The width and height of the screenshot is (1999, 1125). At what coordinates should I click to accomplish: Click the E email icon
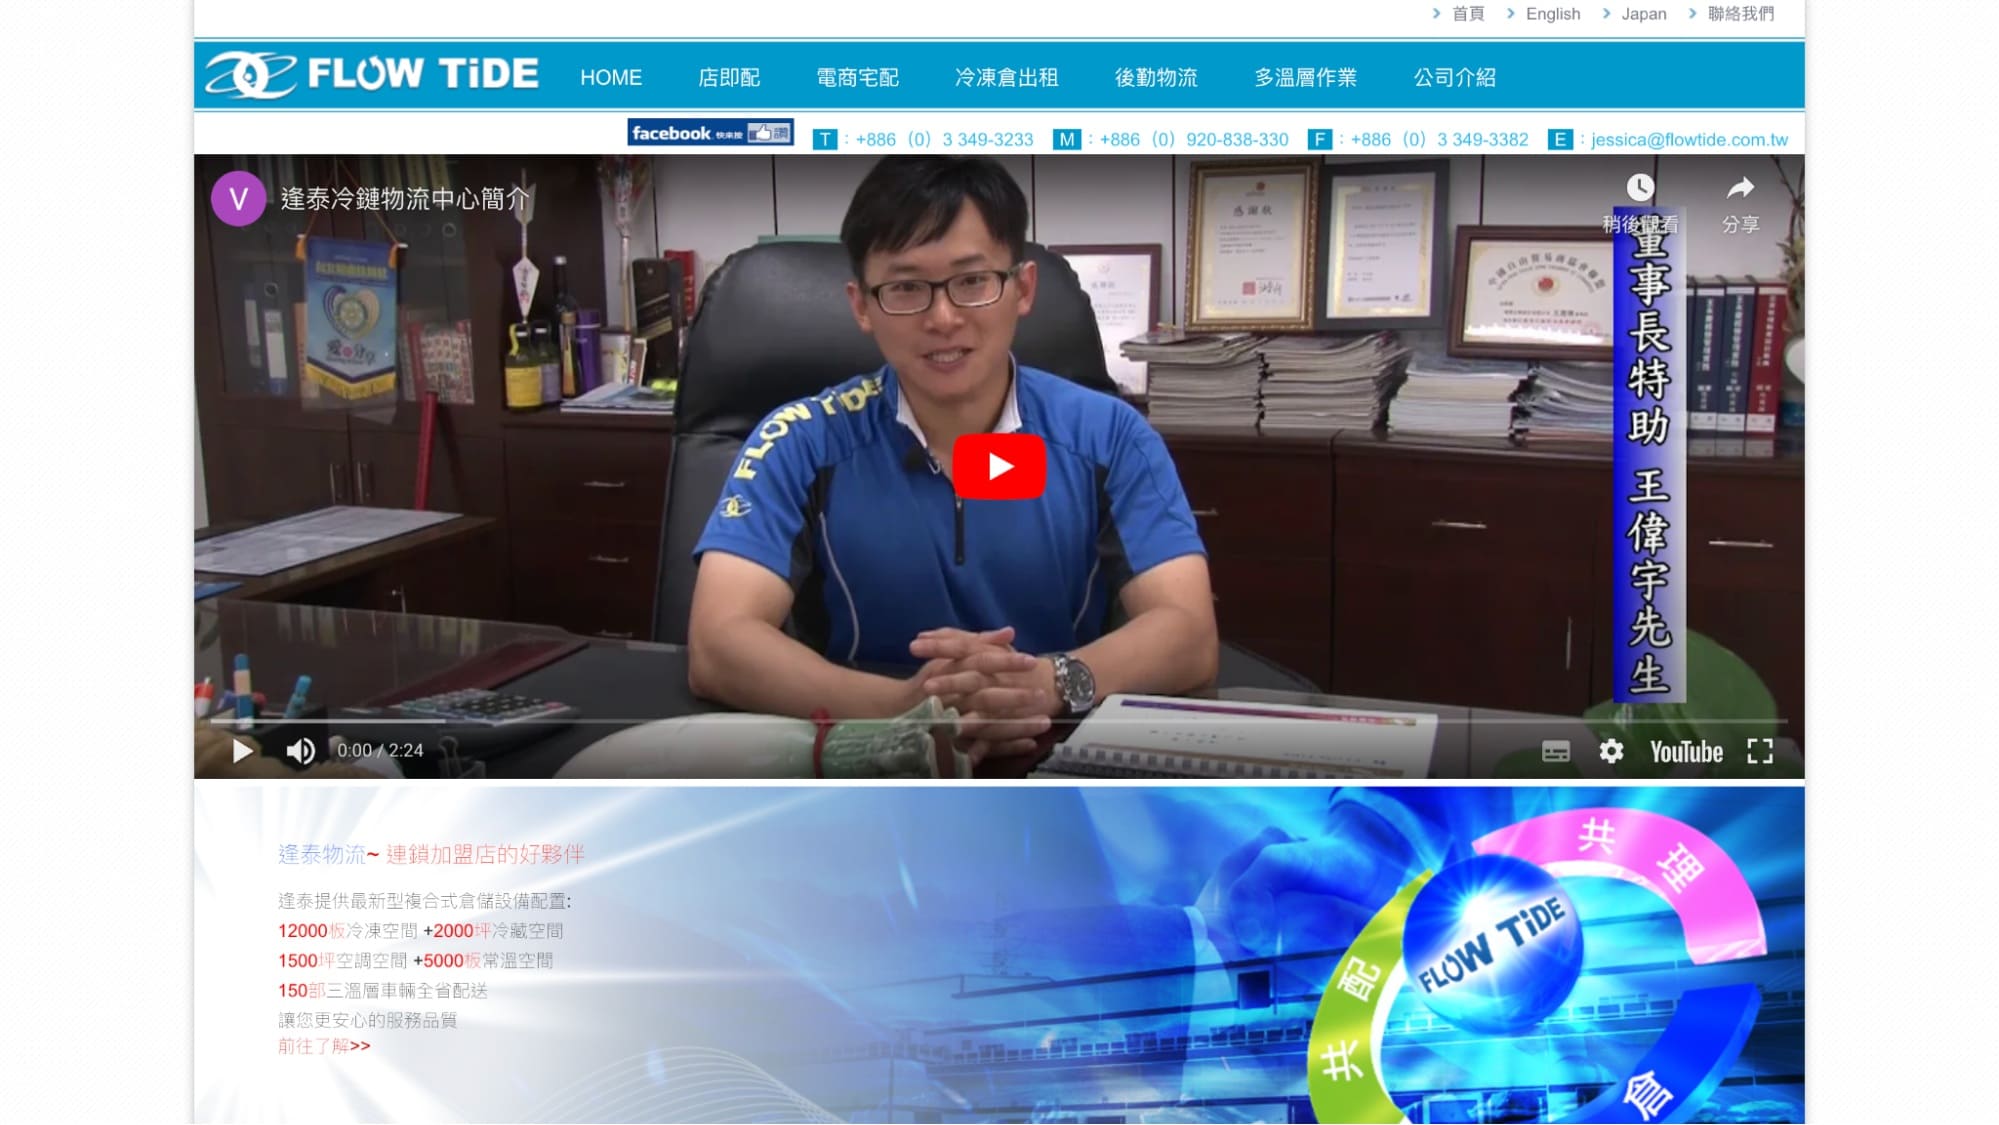[x=1560, y=139]
